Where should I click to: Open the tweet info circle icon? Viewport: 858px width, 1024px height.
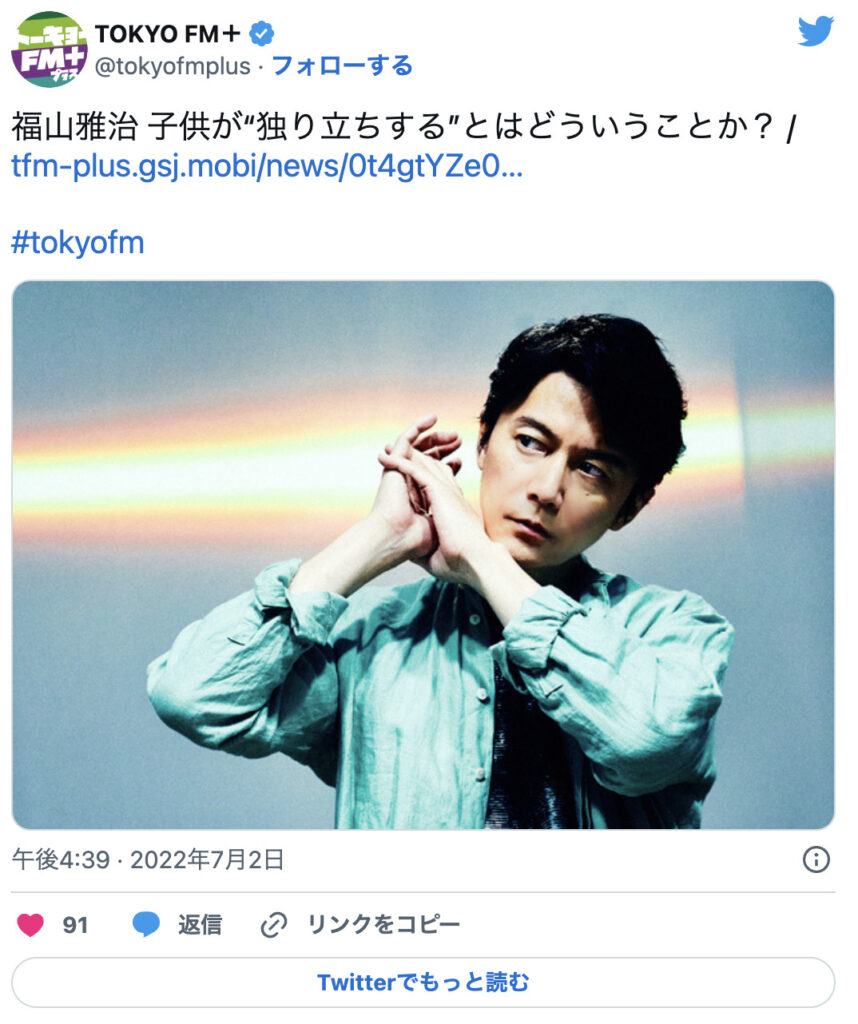click(x=816, y=860)
